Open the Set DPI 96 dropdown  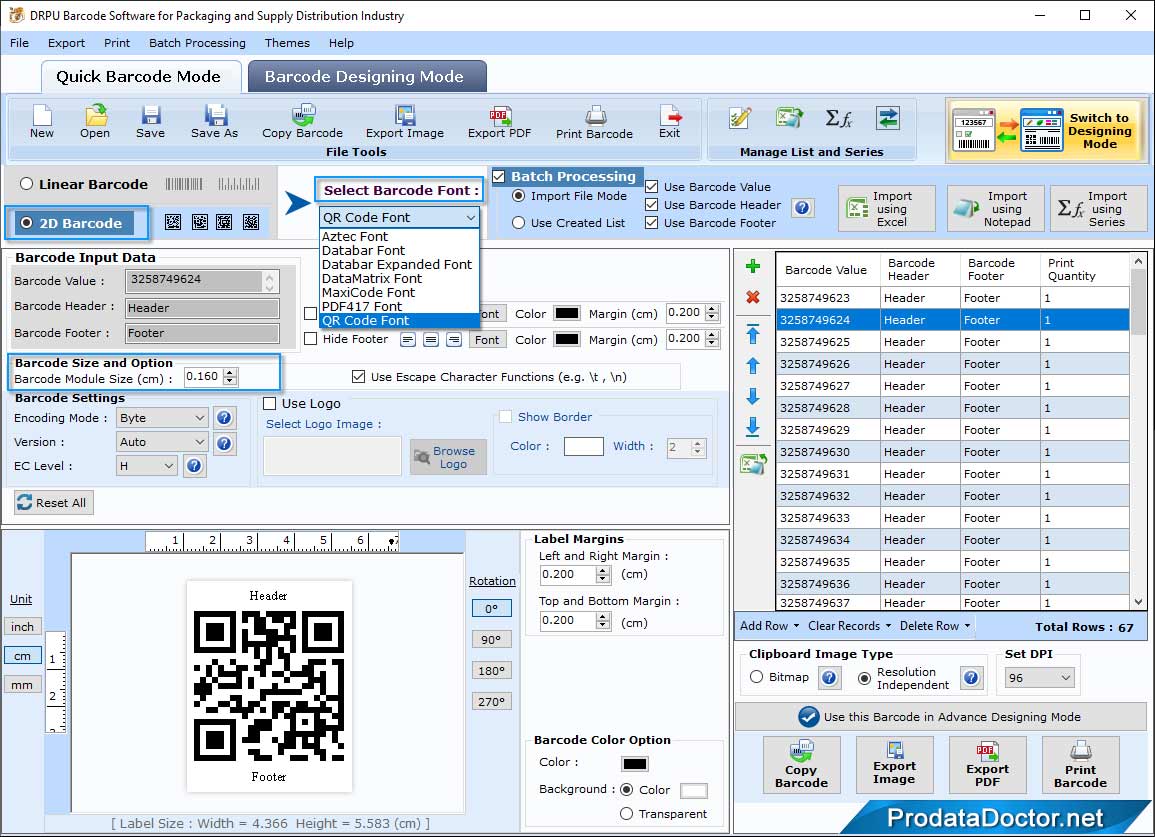[x=1039, y=678]
